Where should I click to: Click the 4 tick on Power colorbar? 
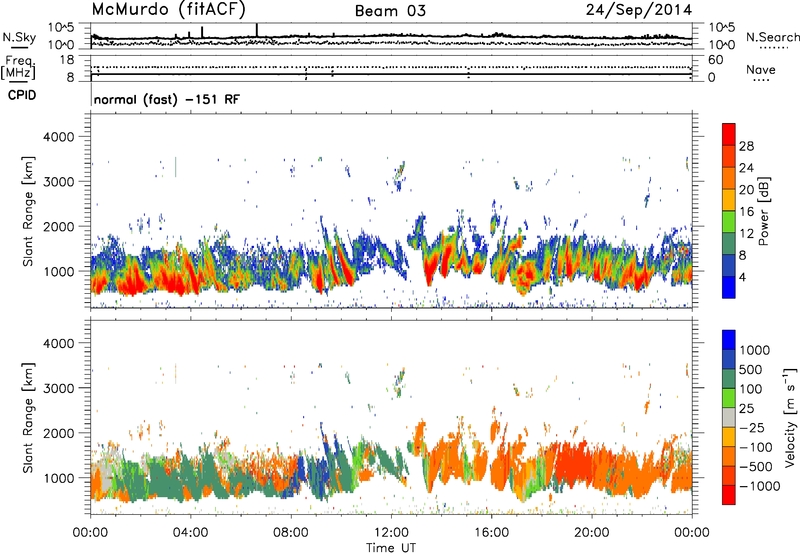[742, 277]
